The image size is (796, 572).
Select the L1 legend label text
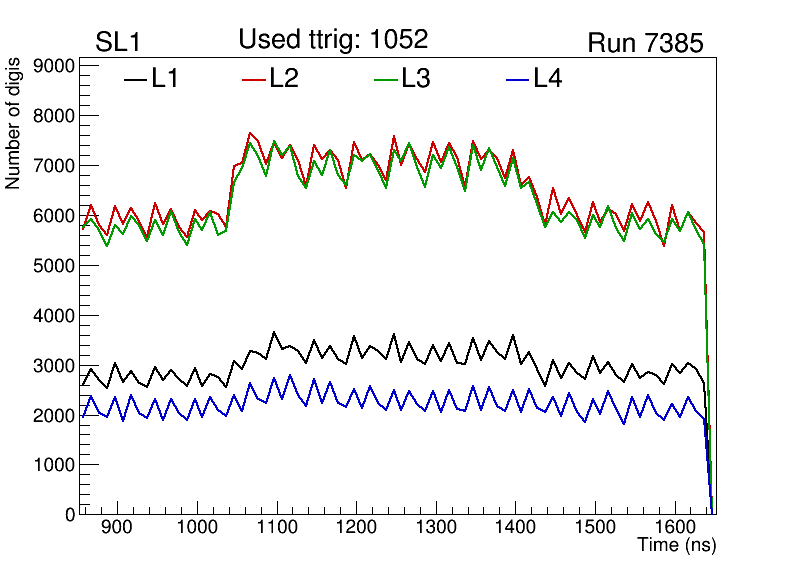(165, 79)
